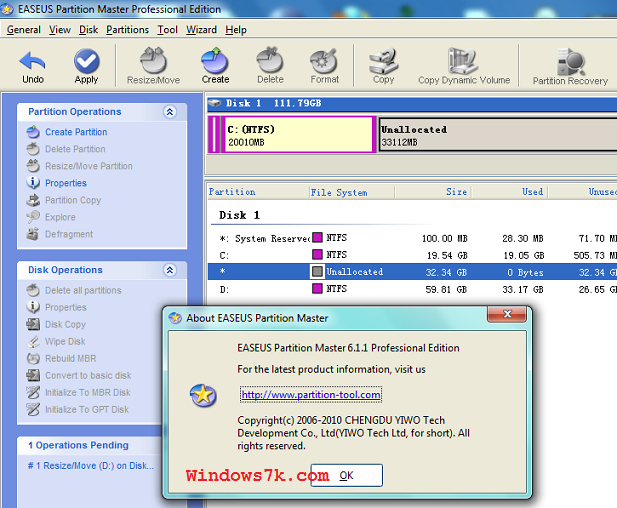Open the View menu
Viewport: 617px width, 508px height.
coord(60,30)
